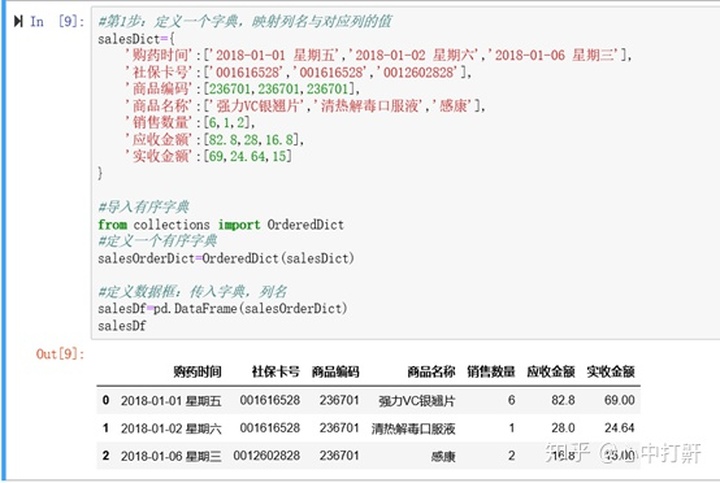This screenshot has width=720, height=483.
Task: Click the '购药时间' key in the dictionary code
Action: coord(159,55)
